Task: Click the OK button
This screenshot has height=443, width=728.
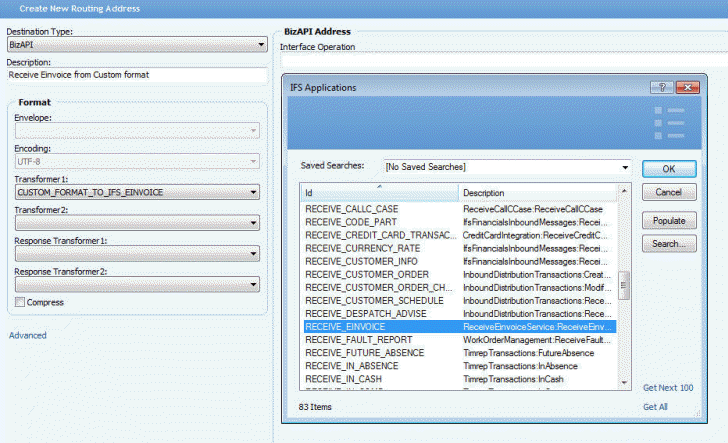Action: [x=669, y=169]
